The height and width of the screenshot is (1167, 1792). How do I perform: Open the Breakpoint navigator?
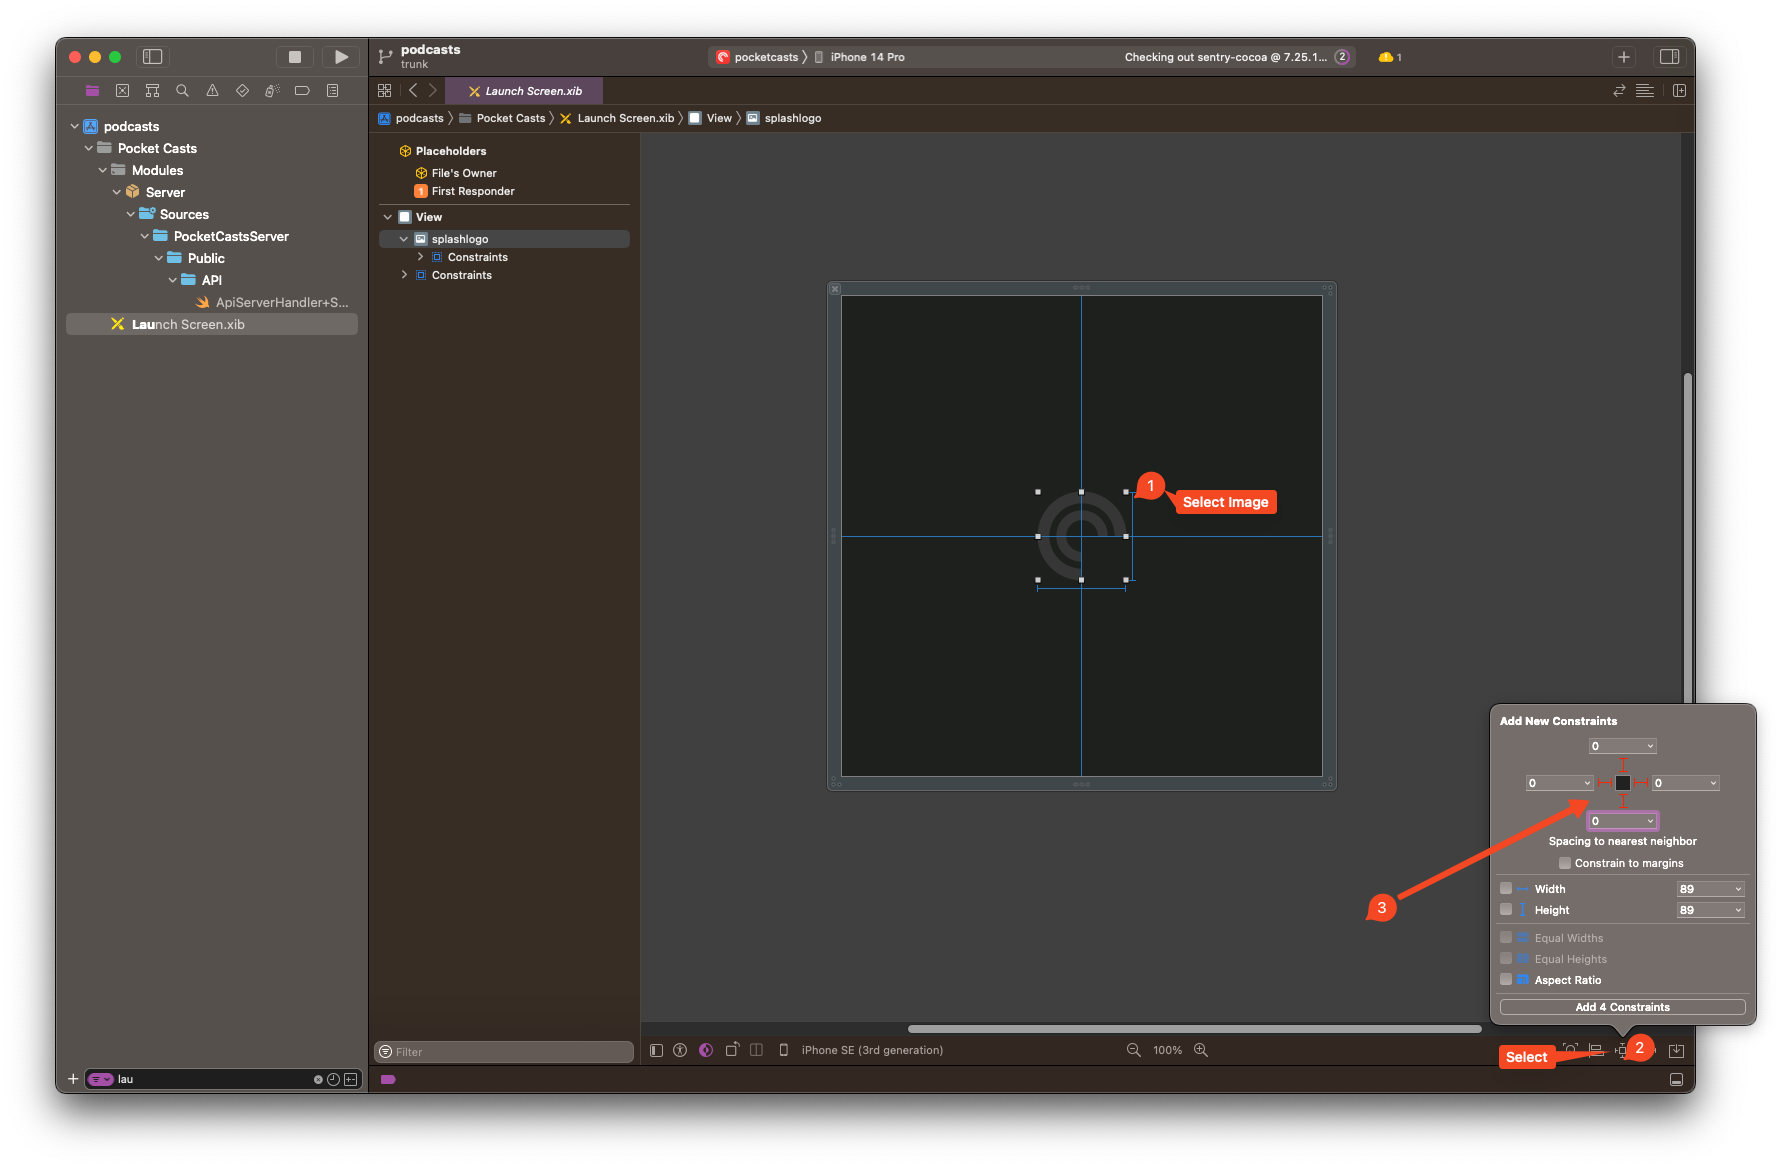(x=302, y=91)
